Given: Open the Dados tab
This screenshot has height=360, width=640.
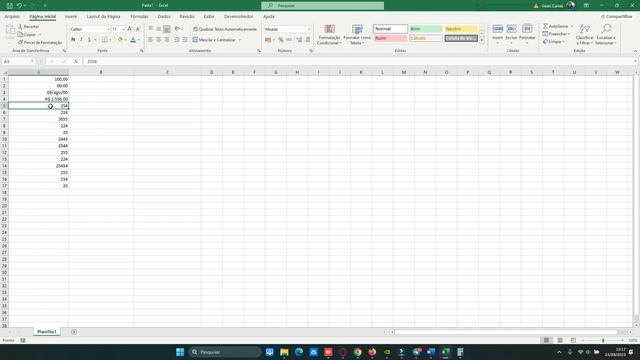Looking at the screenshot, I should coord(164,16).
